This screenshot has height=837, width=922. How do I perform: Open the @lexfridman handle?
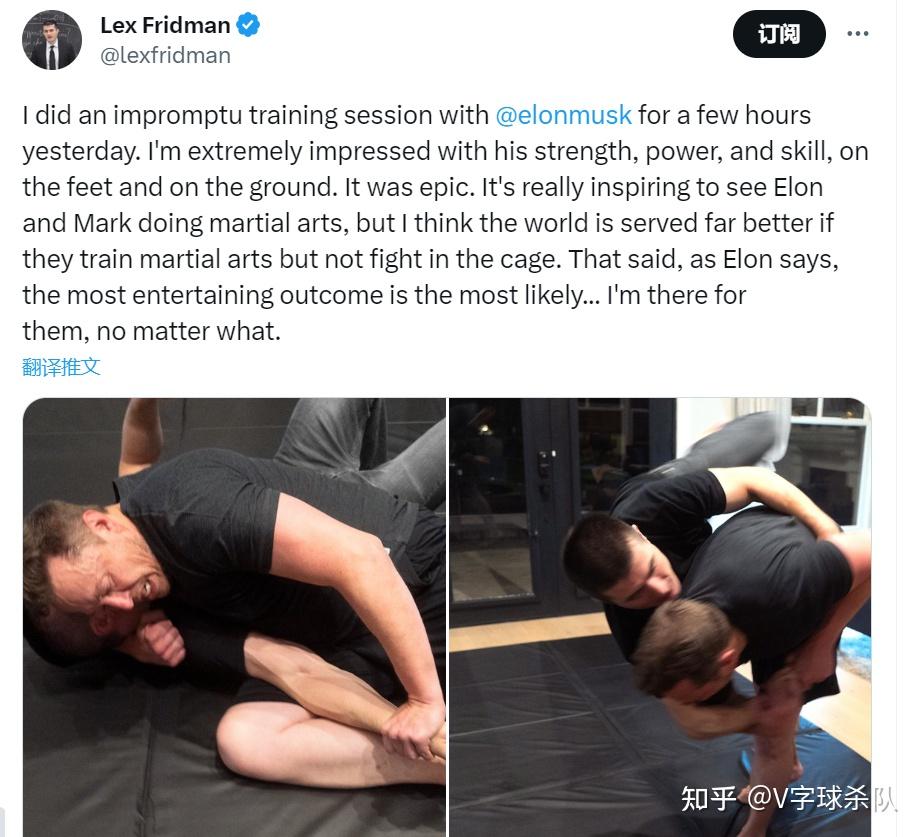pos(165,56)
